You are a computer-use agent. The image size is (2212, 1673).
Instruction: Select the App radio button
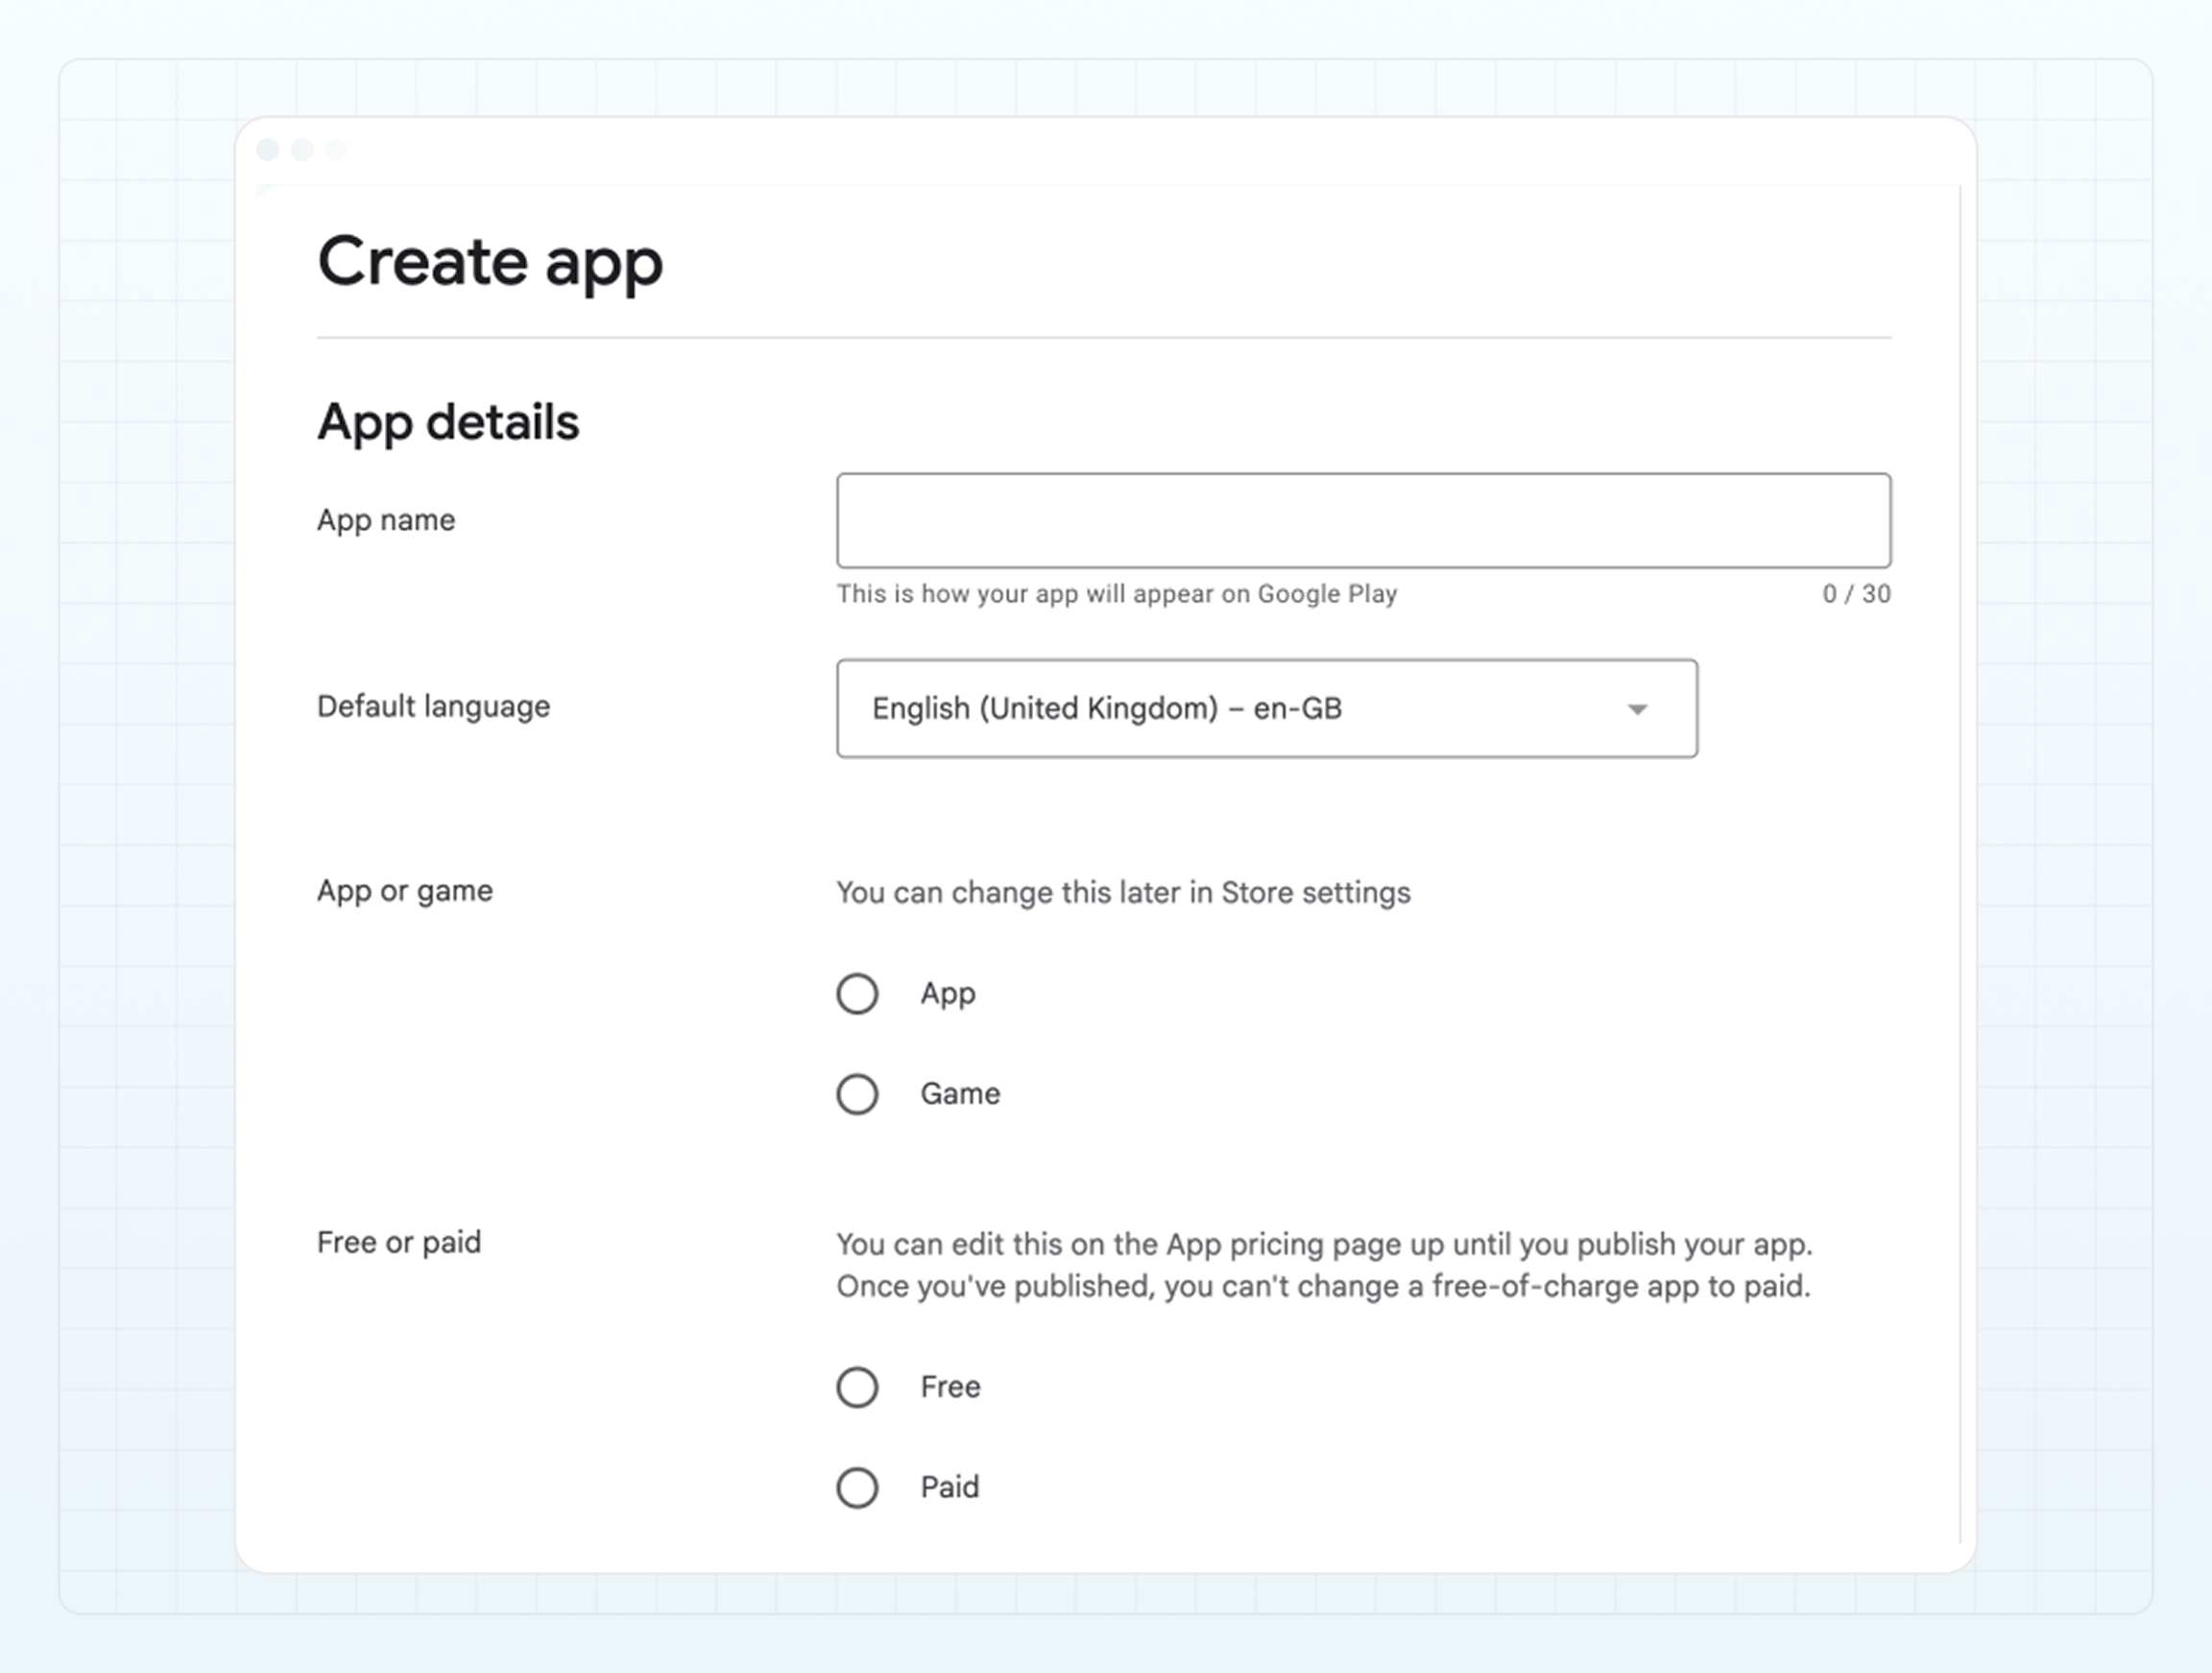tap(857, 993)
